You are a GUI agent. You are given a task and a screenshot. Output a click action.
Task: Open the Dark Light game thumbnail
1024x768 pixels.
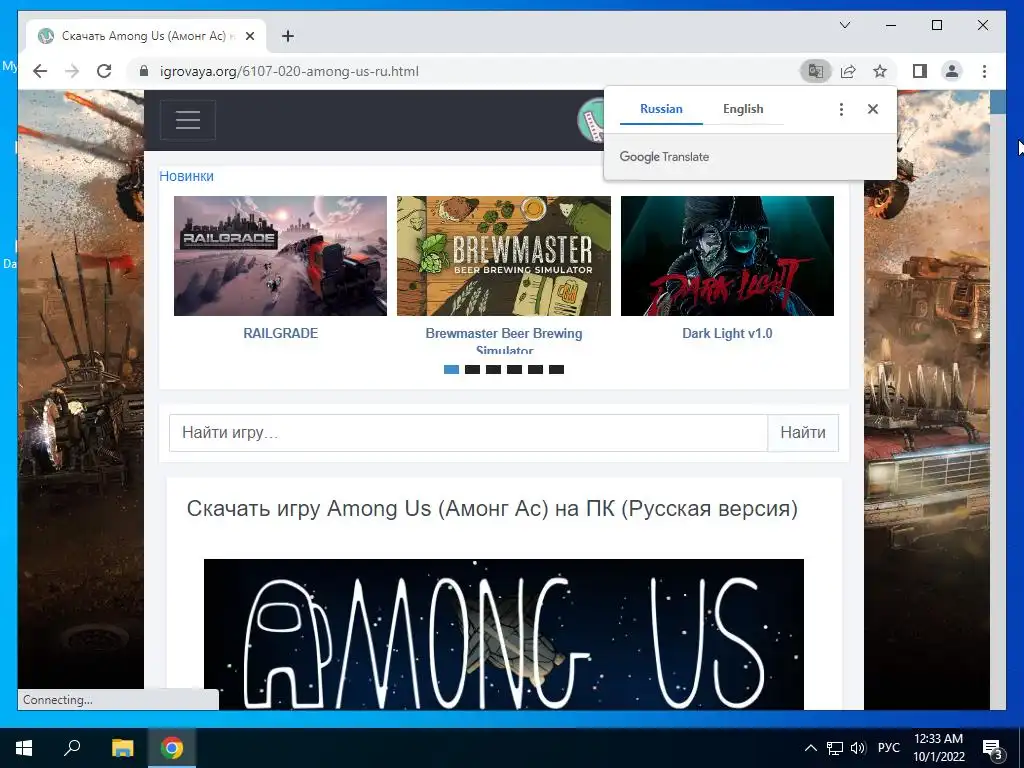coord(727,256)
